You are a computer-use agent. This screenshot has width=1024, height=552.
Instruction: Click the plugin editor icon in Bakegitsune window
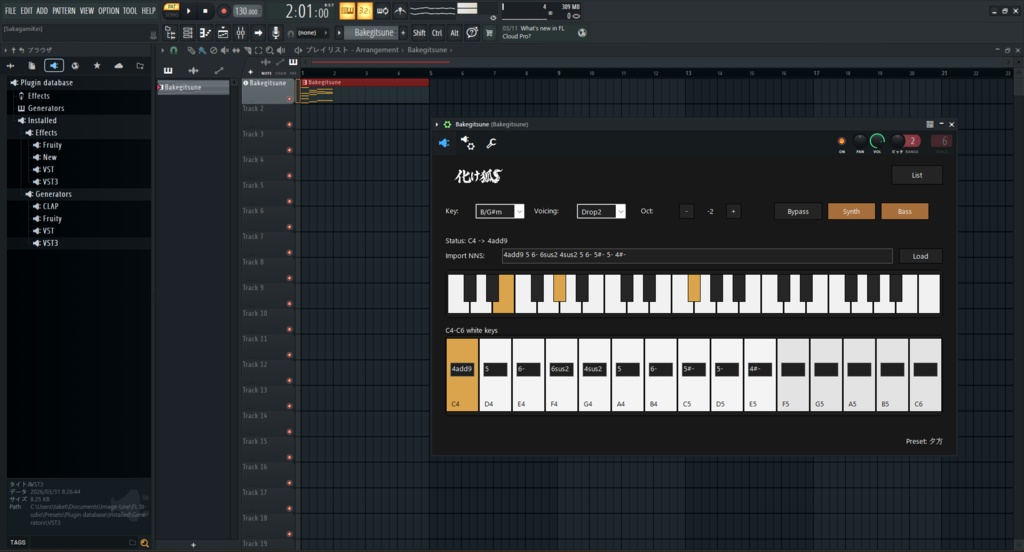(x=444, y=142)
